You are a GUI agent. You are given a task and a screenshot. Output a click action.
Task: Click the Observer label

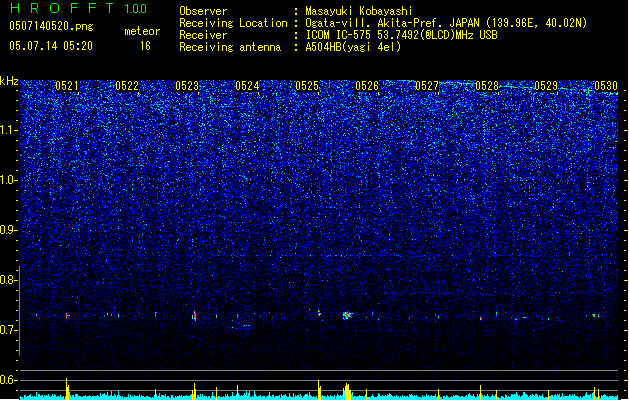(x=203, y=11)
